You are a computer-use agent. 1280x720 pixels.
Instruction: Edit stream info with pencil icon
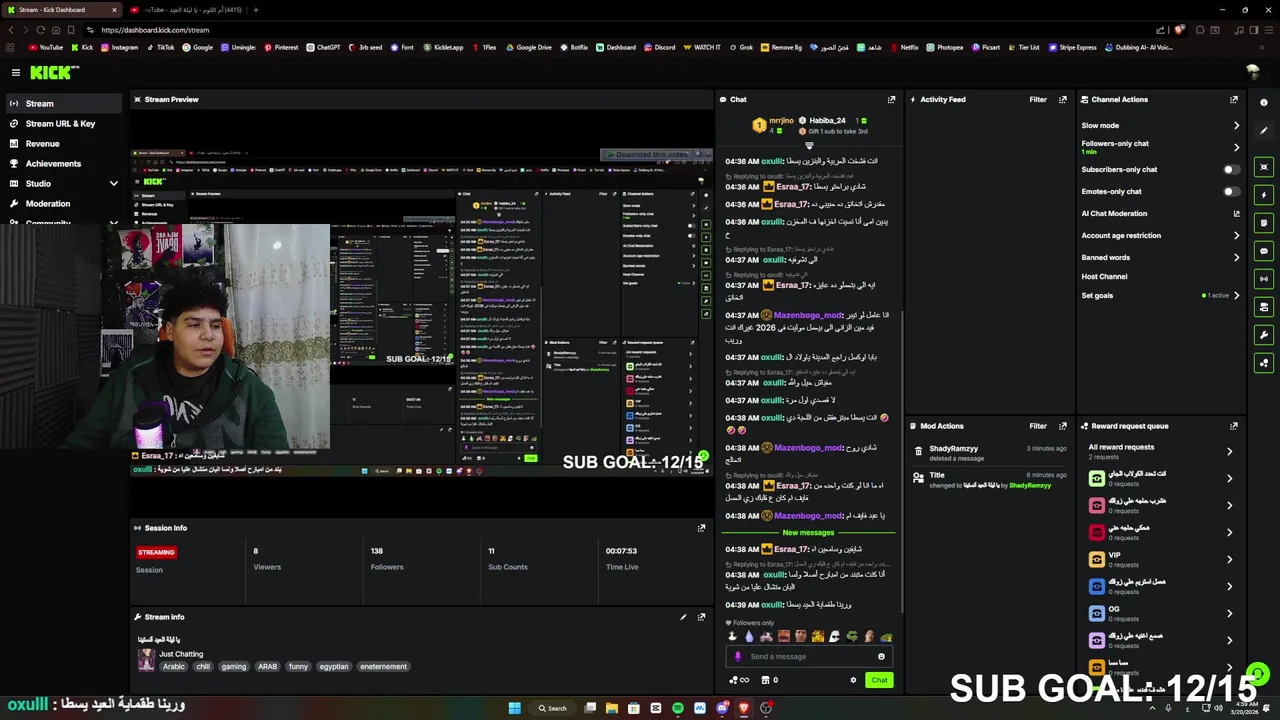tap(683, 617)
